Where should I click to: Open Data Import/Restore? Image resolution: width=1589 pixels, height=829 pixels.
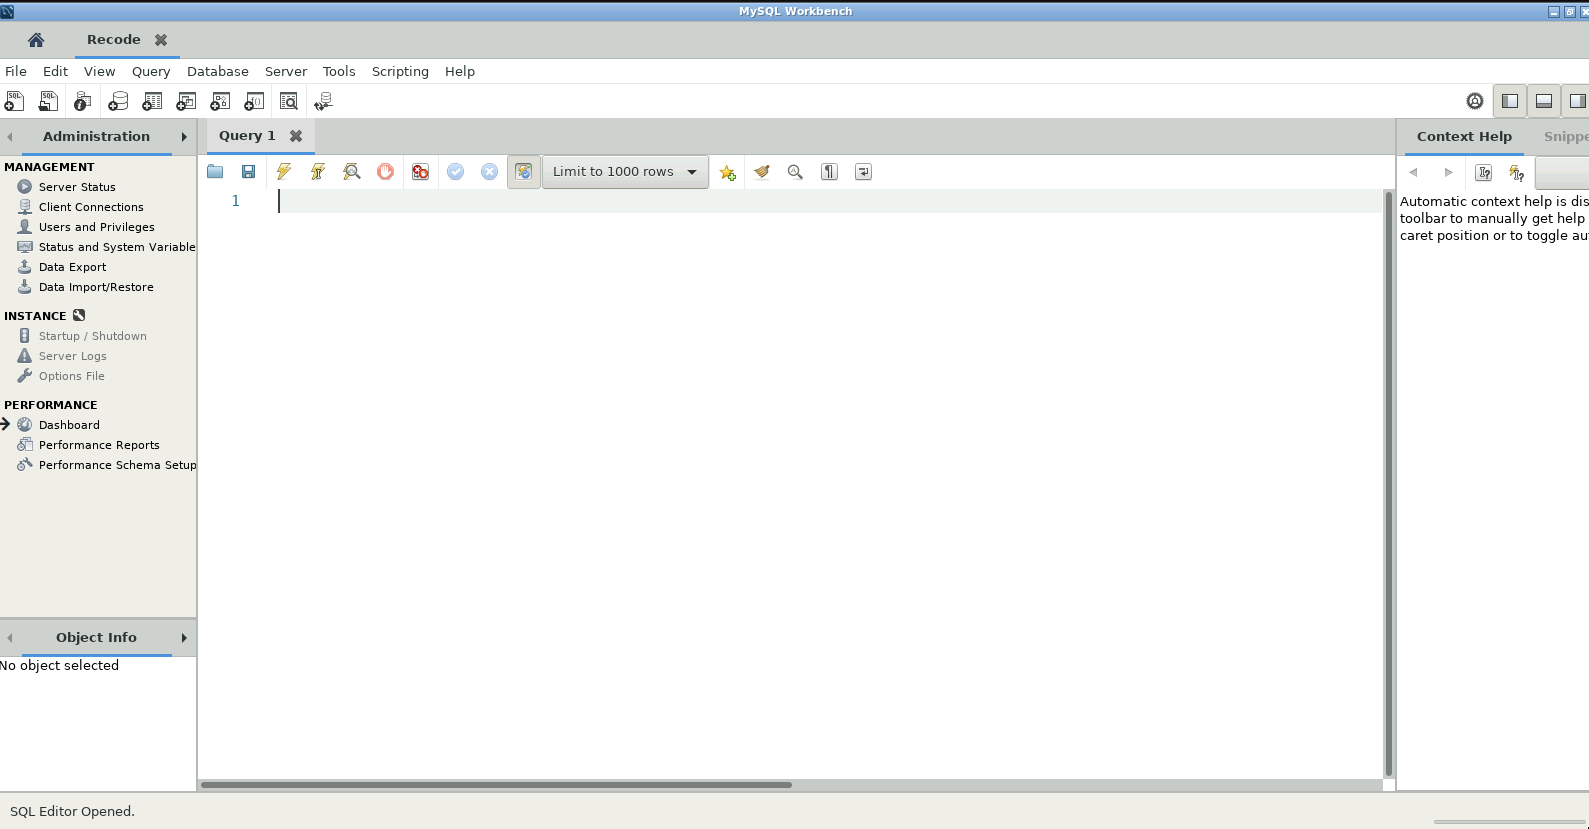click(x=96, y=287)
